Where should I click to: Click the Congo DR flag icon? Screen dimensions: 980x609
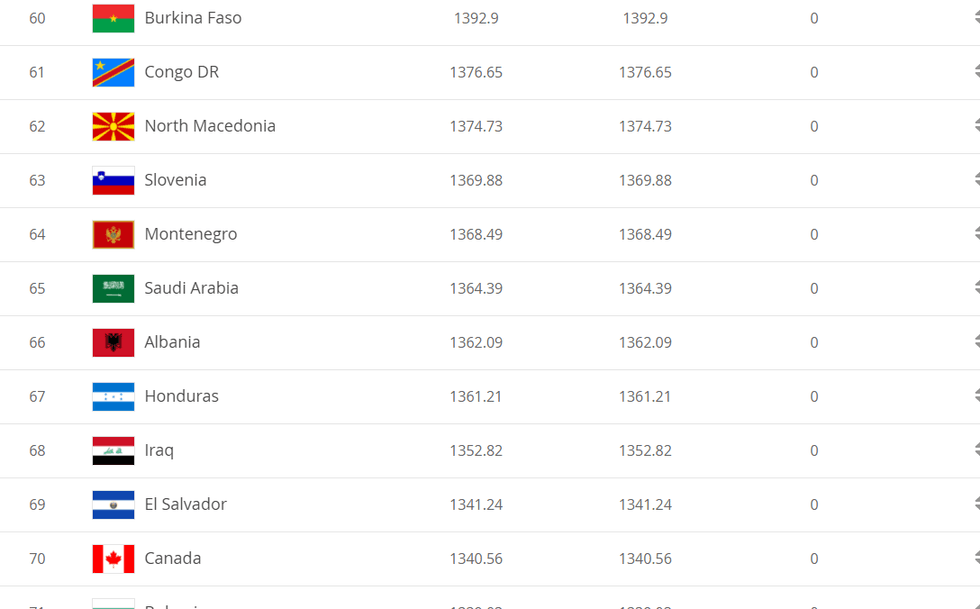pos(113,72)
